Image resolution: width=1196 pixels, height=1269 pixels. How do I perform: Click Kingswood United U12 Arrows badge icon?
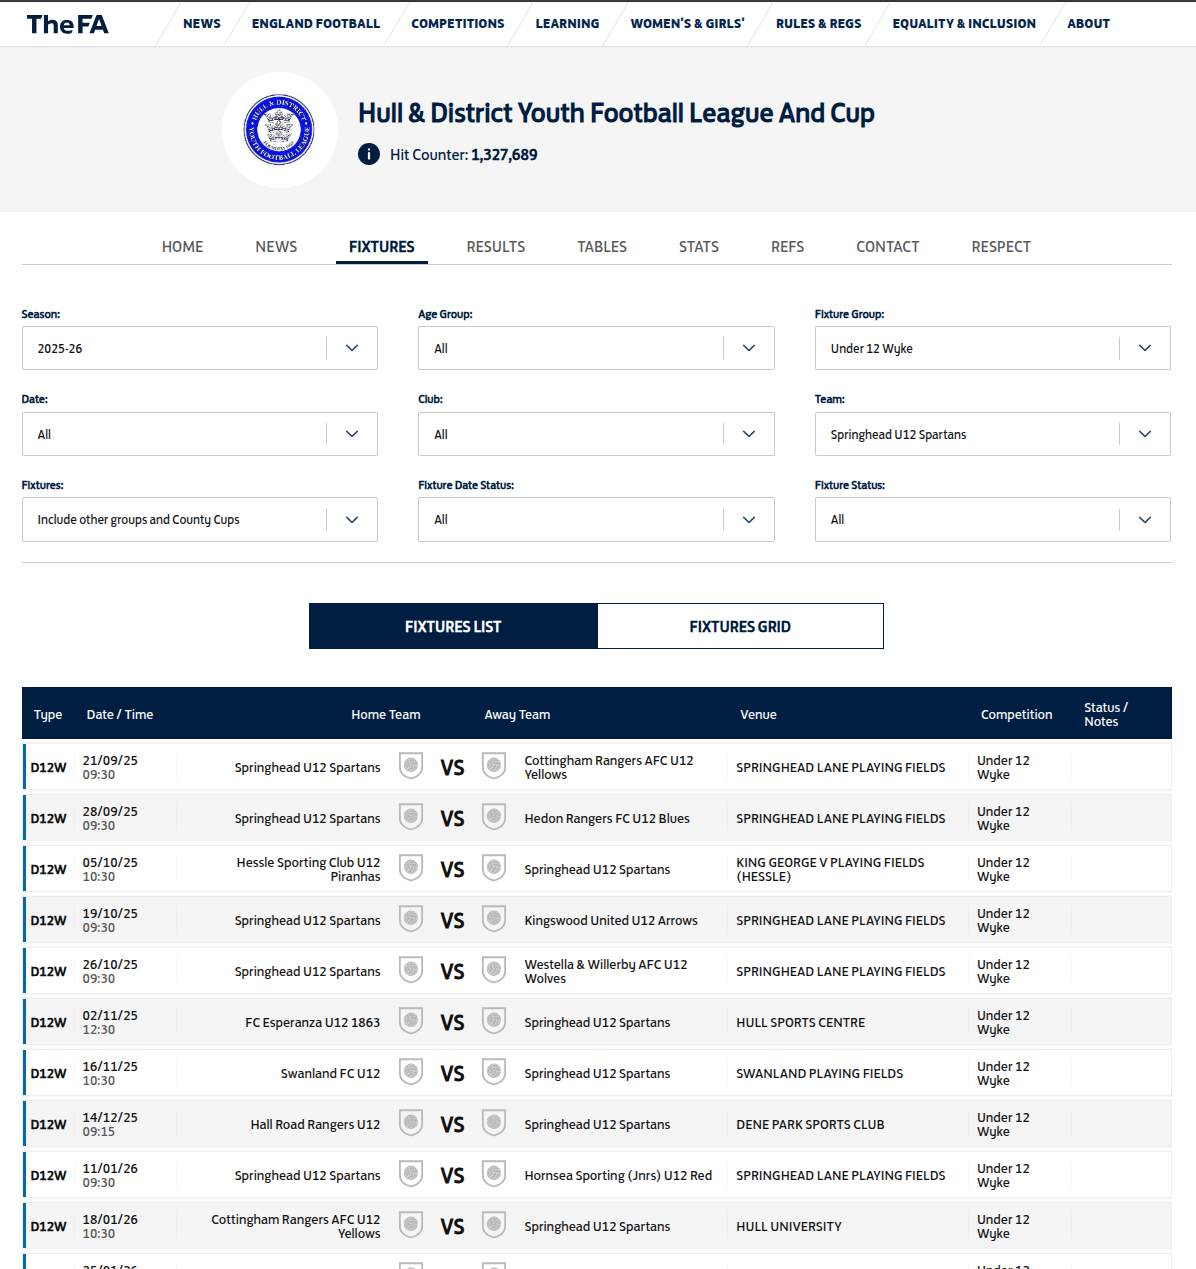coord(494,919)
